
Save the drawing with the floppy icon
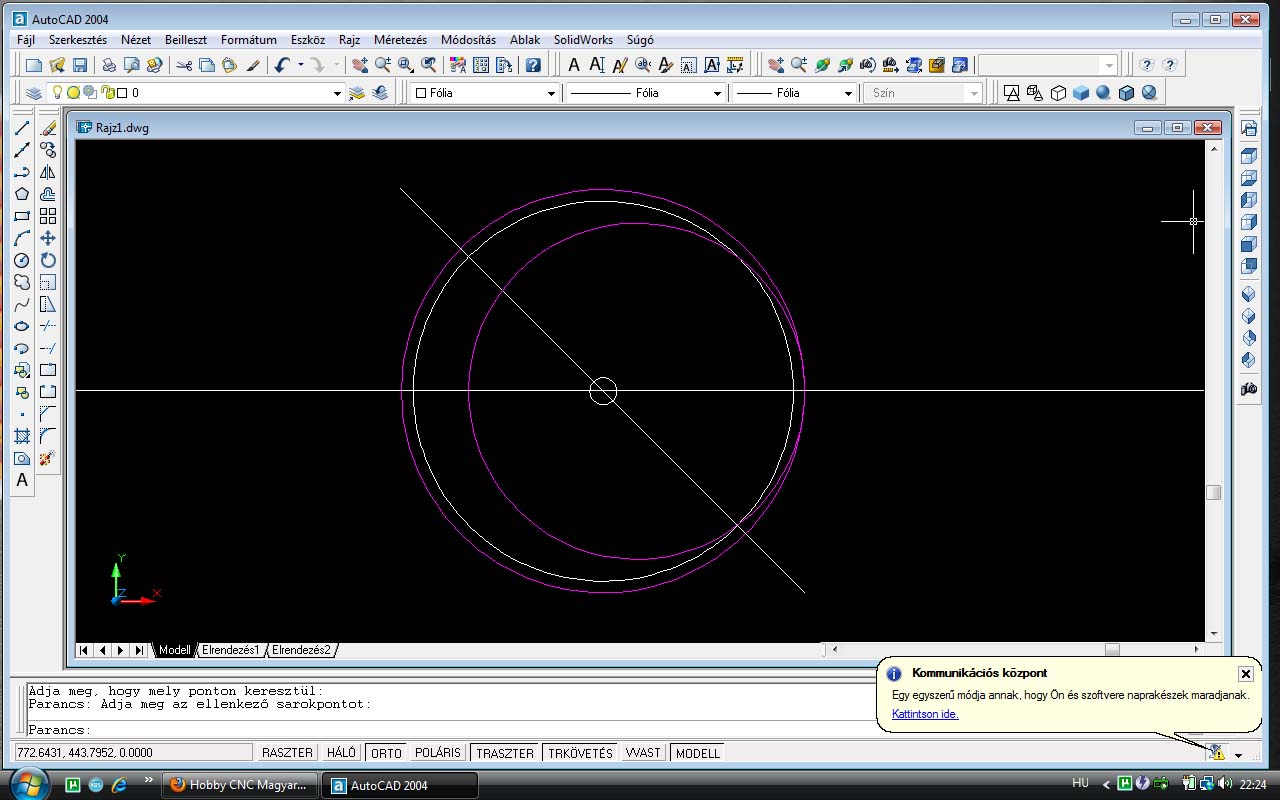pyautogui.click(x=80, y=65)
